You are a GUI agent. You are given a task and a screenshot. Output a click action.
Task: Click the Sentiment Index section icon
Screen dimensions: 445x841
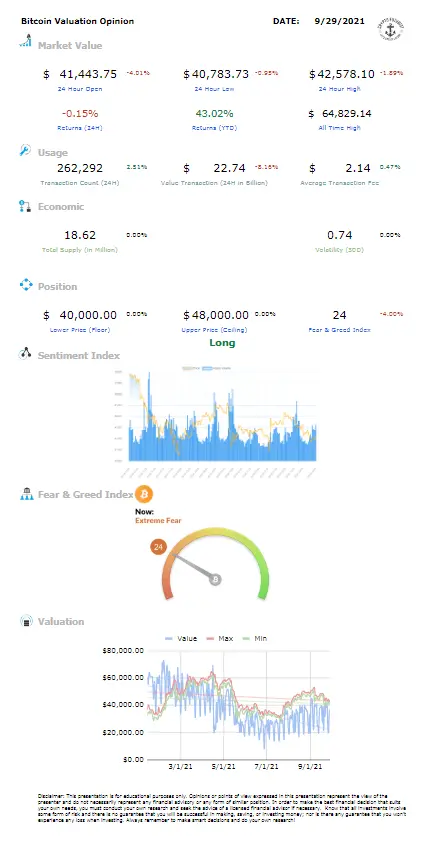(x=25, y=353)
